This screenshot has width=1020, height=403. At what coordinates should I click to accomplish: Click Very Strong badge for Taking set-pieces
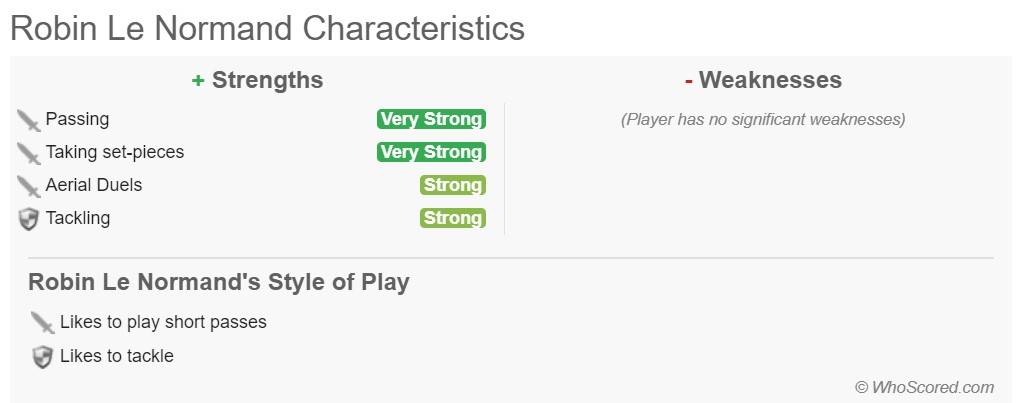coord(431,152)
